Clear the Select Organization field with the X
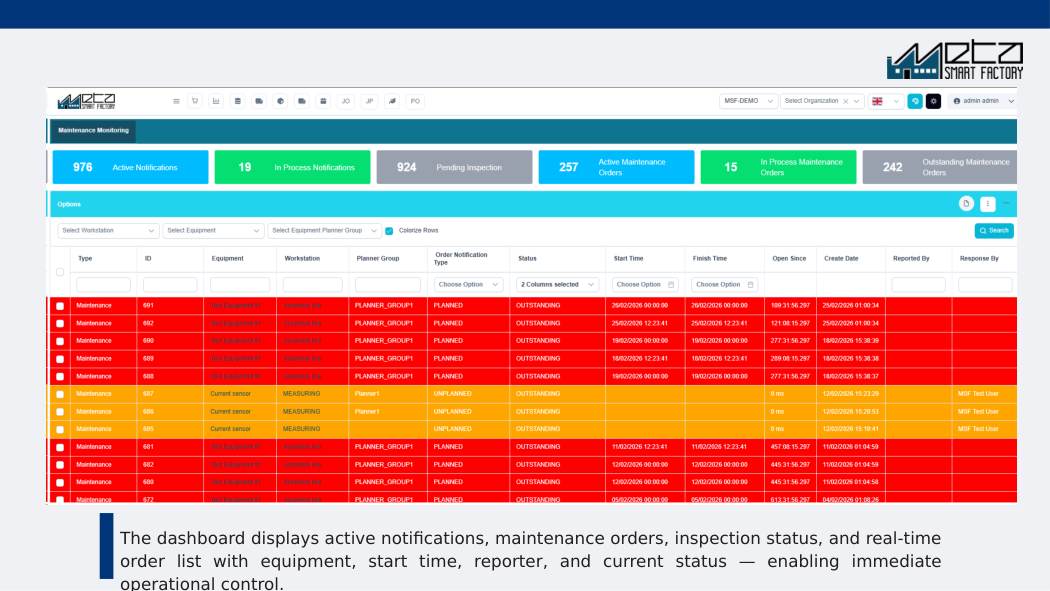Screen dimensions: 1050x591 point(846,101)
